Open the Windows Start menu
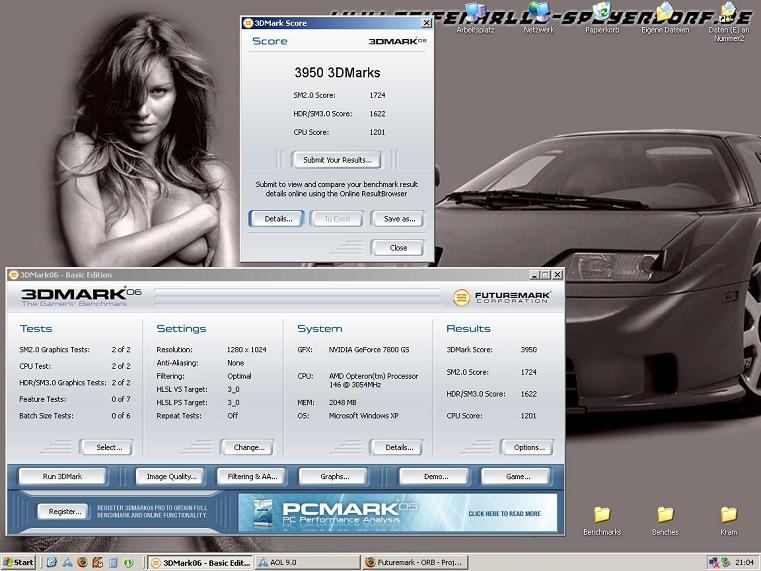Screen dimensions: 761x571 coord(18,562)
